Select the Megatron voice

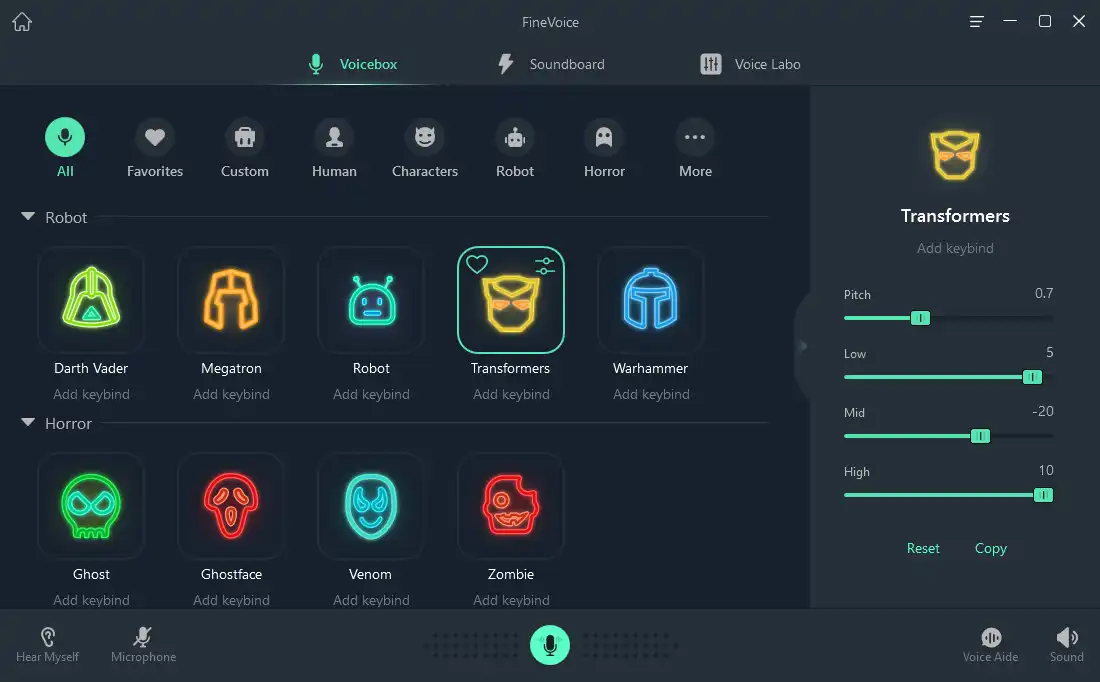coord(231,300)
